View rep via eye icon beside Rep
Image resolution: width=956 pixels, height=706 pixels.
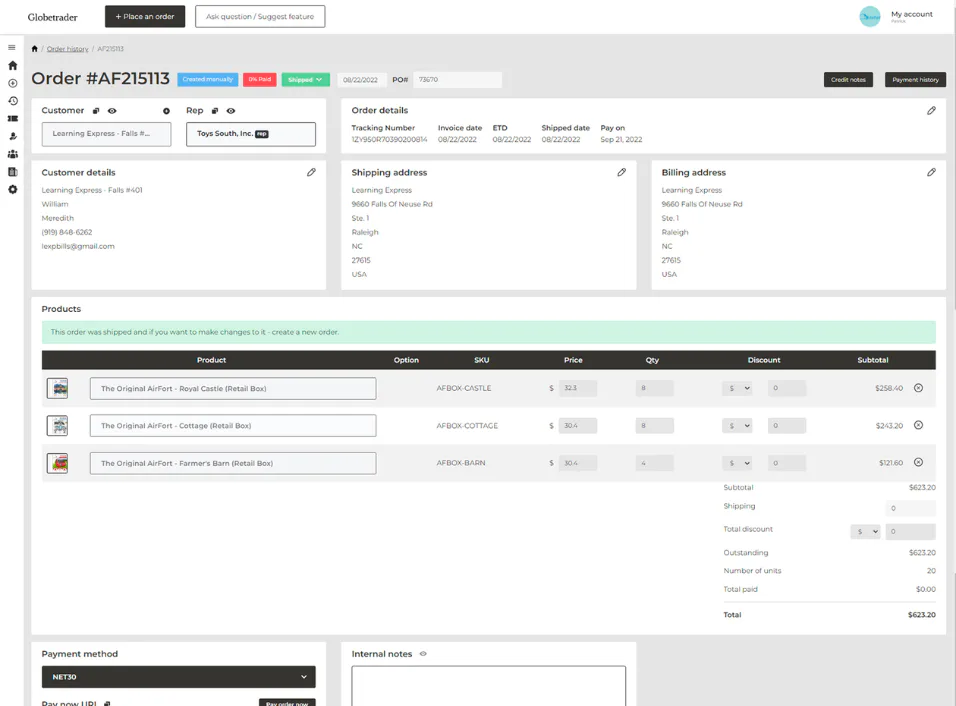coord(230,111)
